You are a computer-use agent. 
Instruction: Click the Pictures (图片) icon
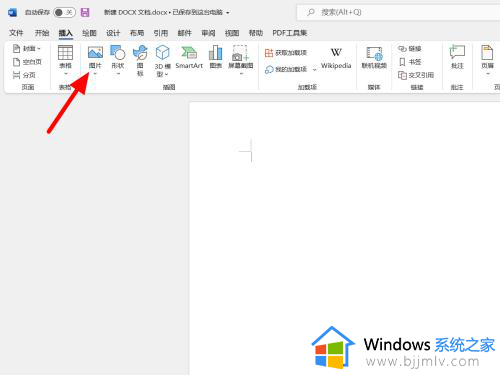pos(95,52)
